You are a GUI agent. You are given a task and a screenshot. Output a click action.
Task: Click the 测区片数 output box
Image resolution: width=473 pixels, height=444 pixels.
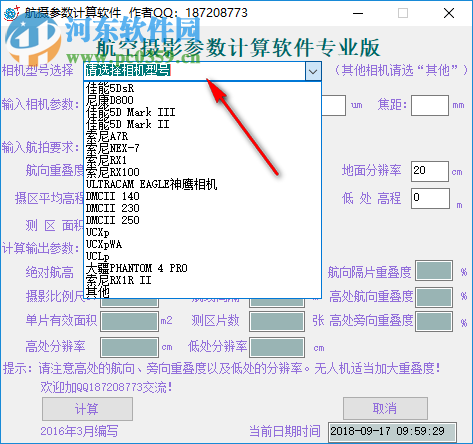(277, 321)
